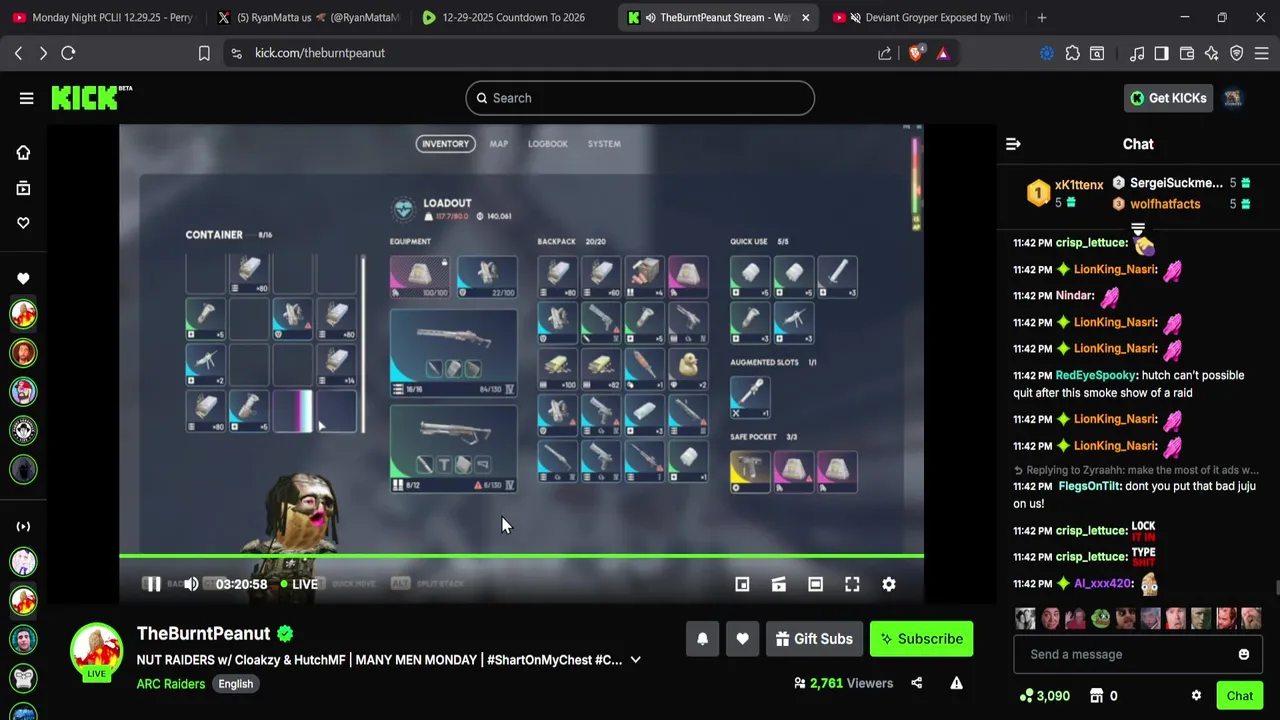Open the user profile avatar menu

click(1233, 98)
